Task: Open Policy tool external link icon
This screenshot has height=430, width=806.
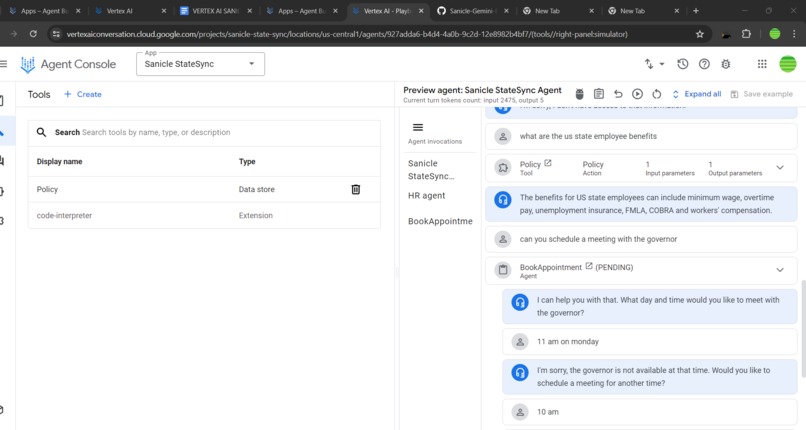Action: click(548, 163)
